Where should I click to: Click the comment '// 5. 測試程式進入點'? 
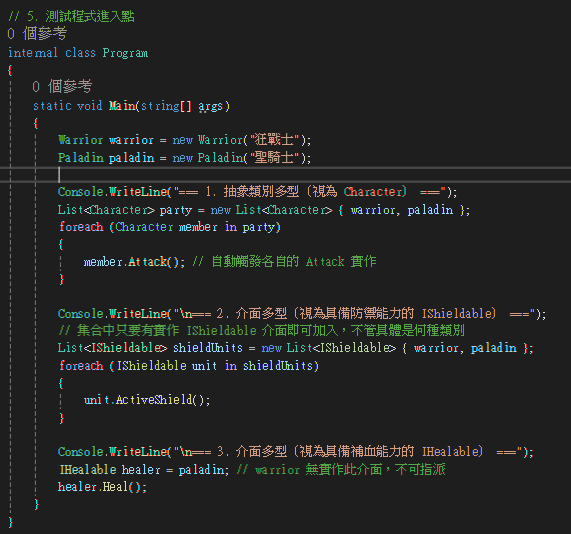[x=71, y=16]
